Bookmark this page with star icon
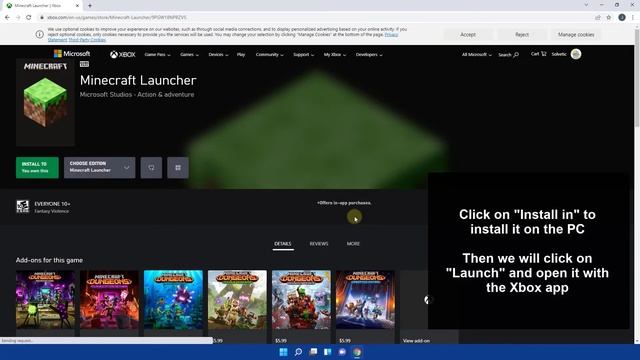This screenshot has width=640, height=360. pos(609,18)
